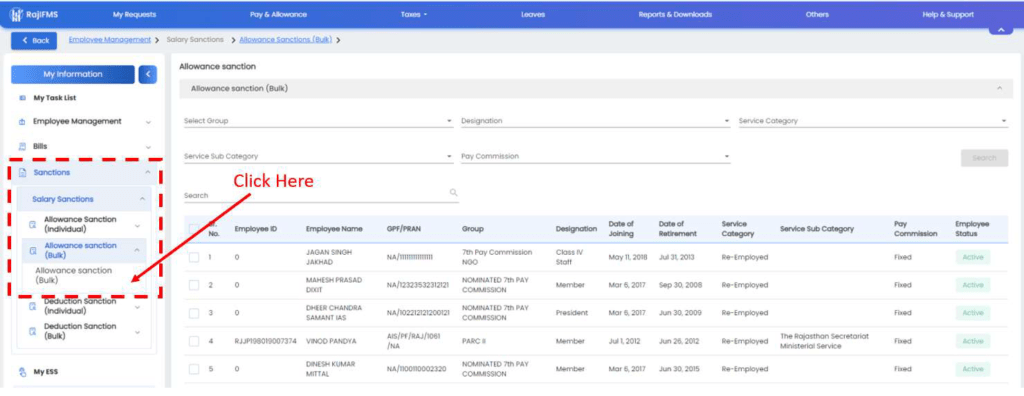The width and height of the screenshot is (1024, 396).
Task: Click retirement date 'Sep 30, 2008'
Action: point(680,285)
